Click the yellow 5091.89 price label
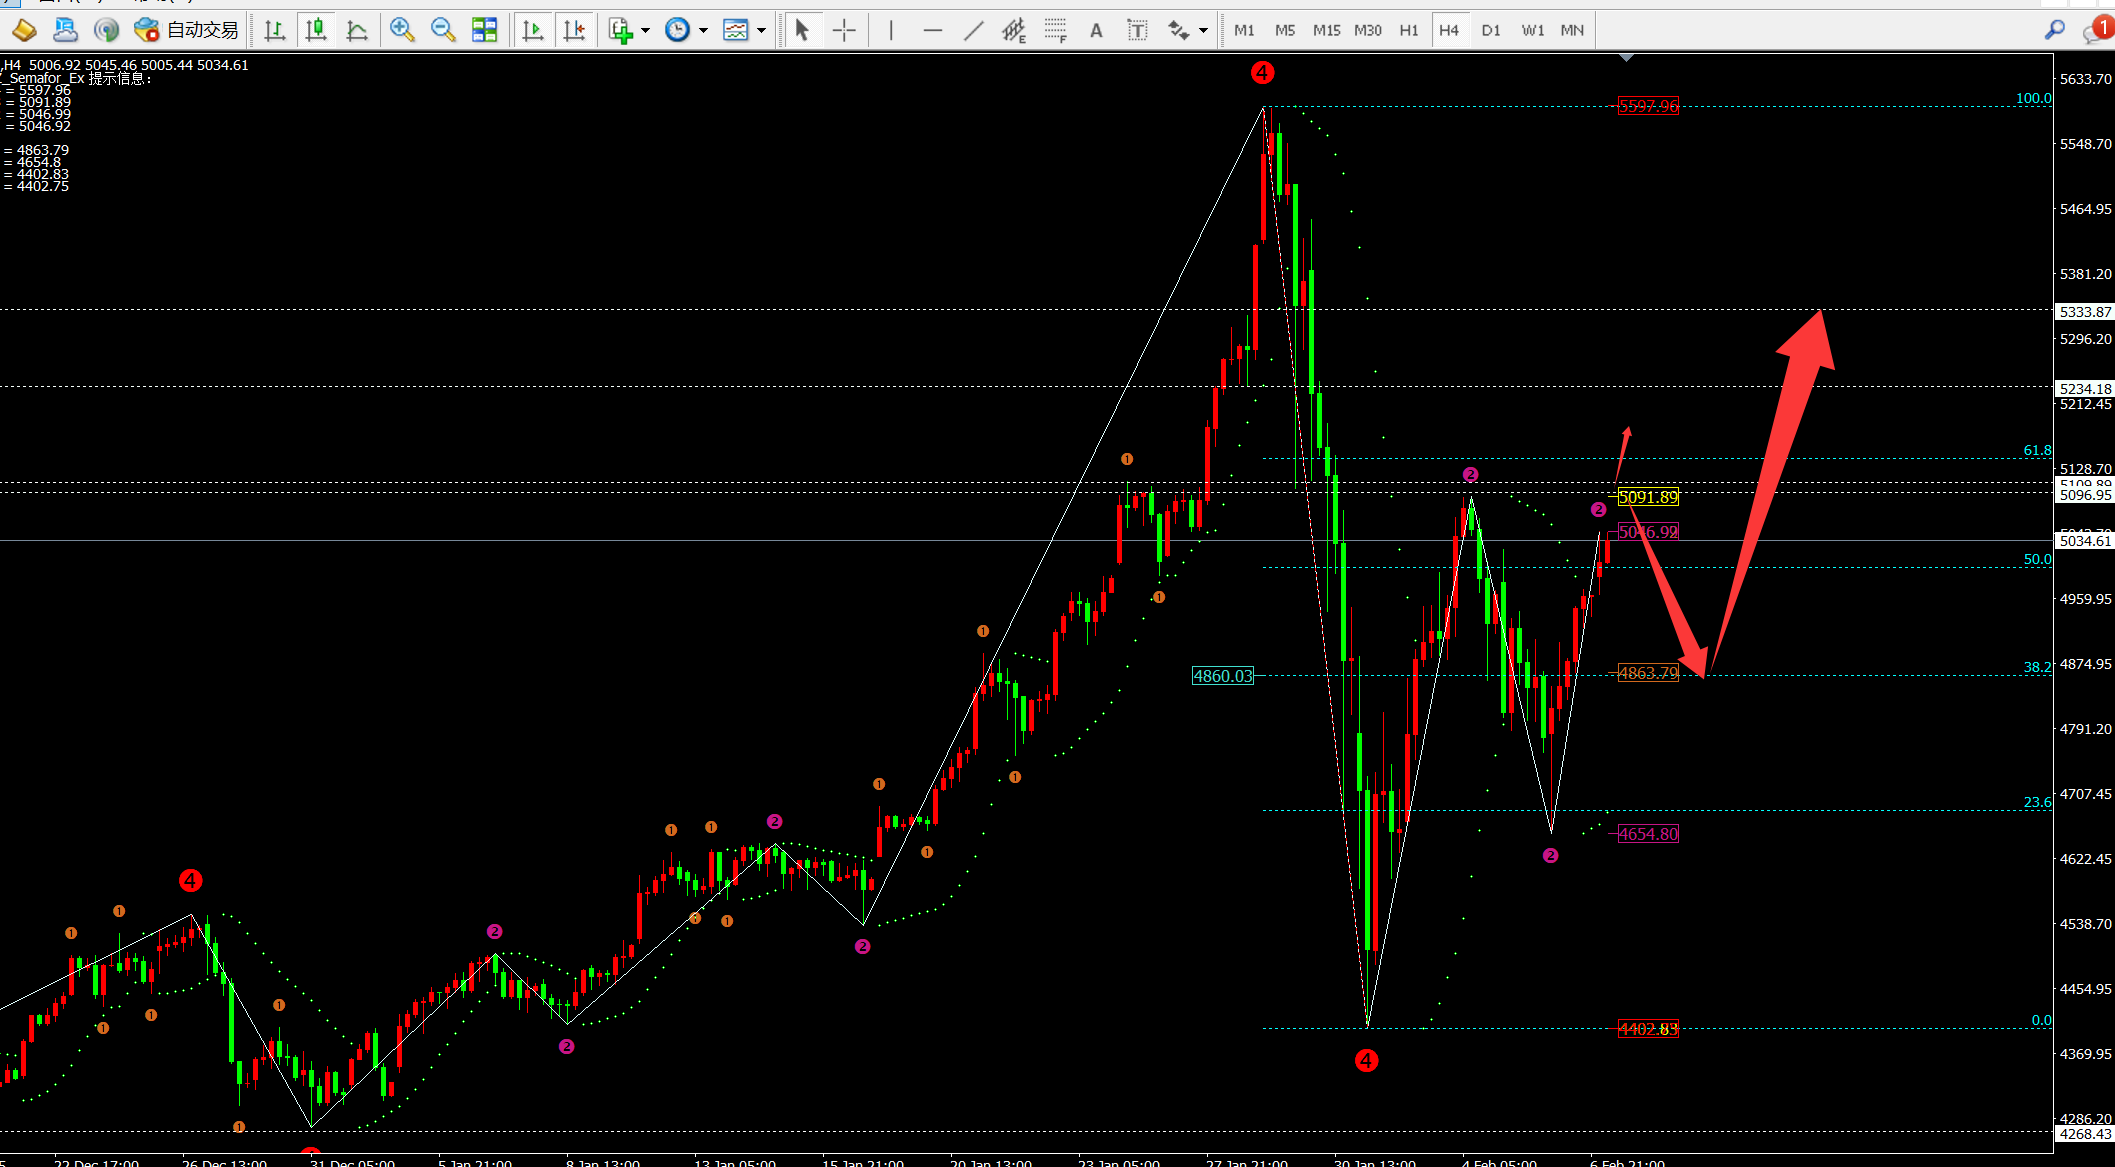 point(1648,497)
